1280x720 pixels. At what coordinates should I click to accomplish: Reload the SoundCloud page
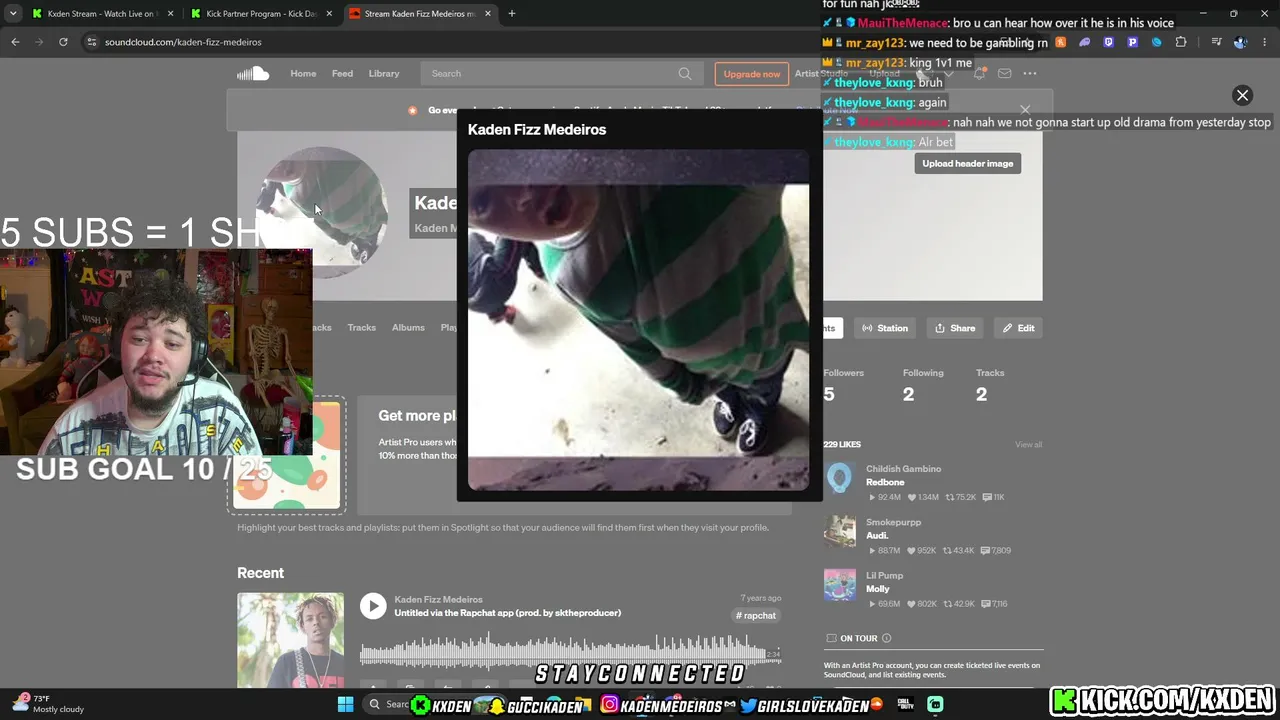[x=63, y=42]
